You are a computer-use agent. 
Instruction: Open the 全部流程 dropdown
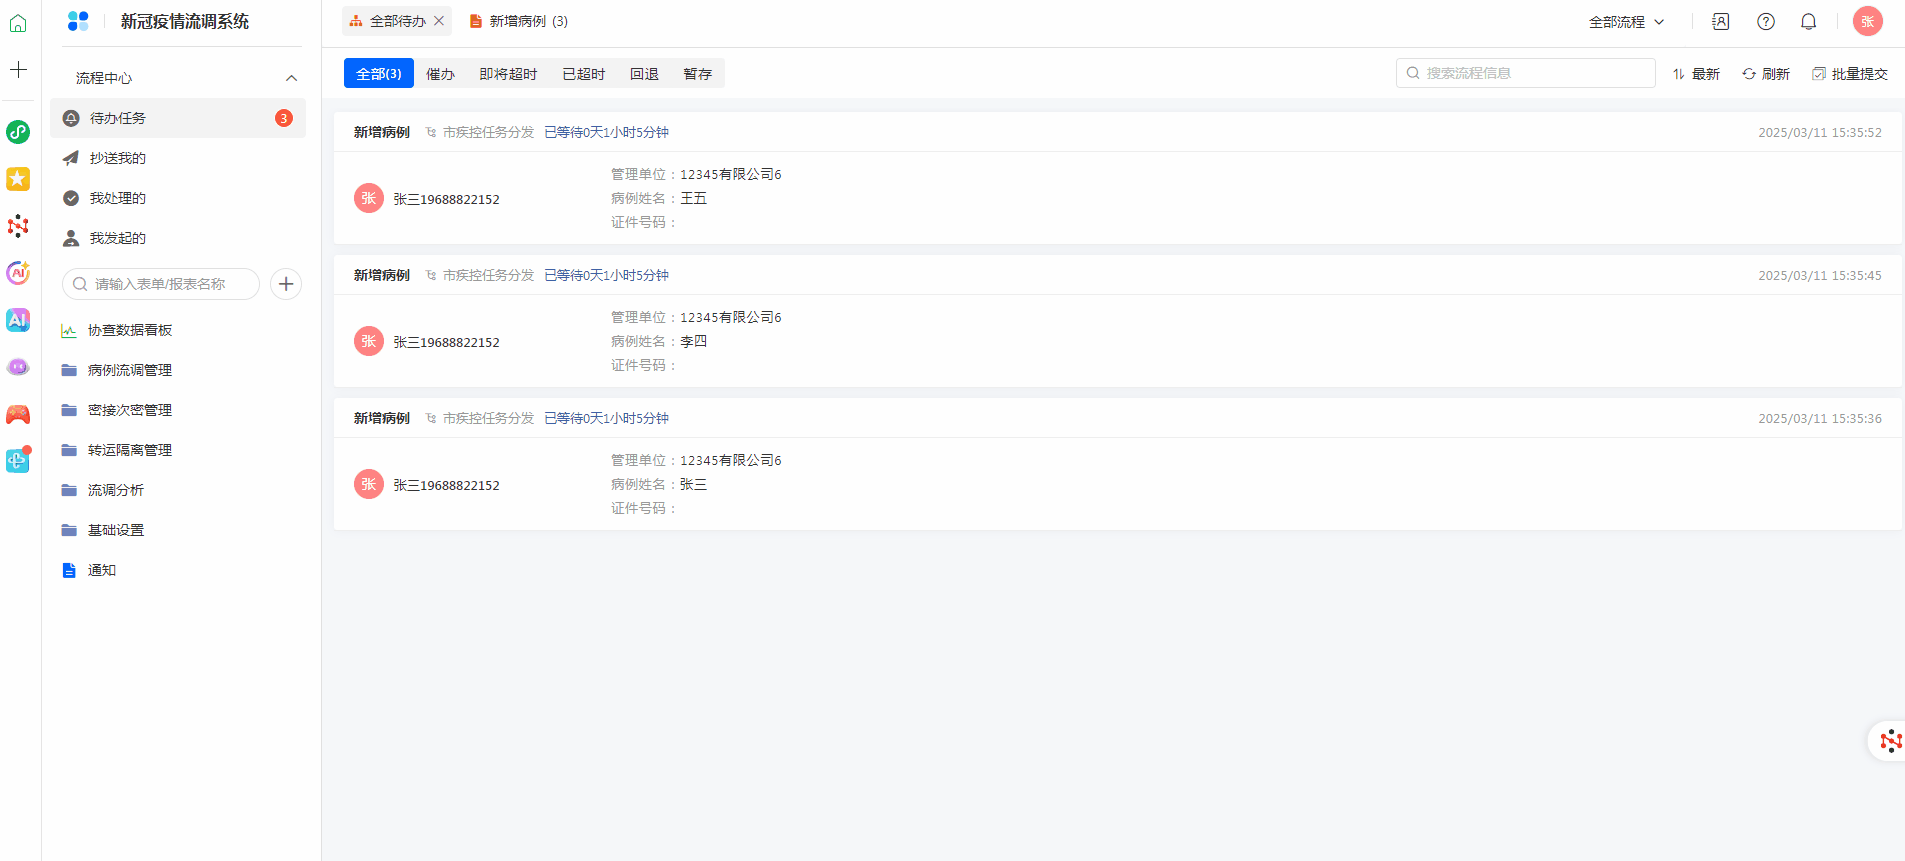[x=1626, y=21]
